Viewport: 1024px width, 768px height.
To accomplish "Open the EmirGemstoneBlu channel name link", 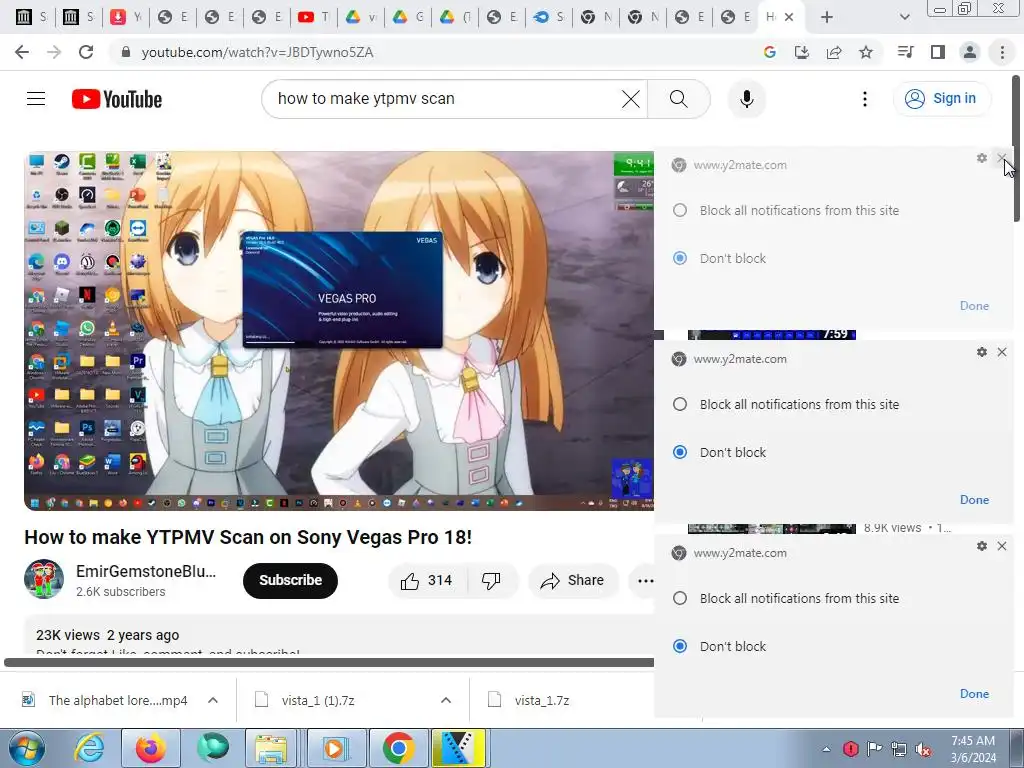I will [x=146, y=571].
